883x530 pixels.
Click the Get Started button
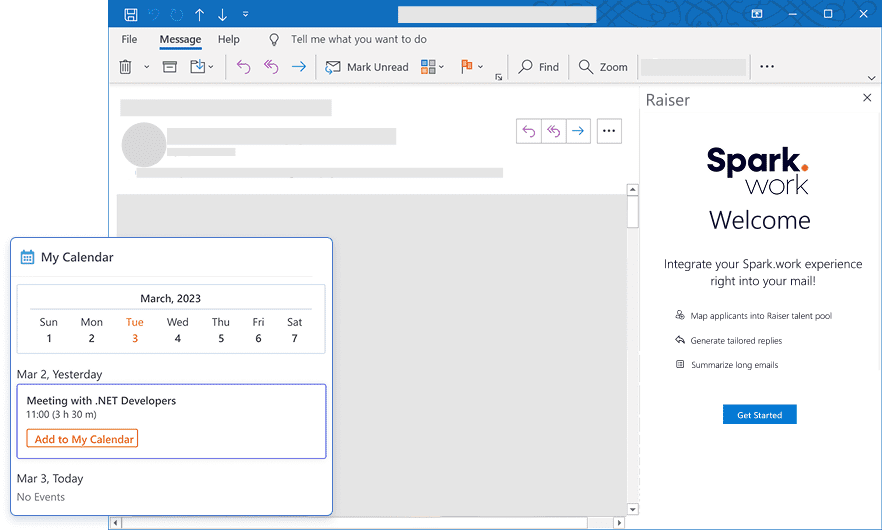tap(760, 415)
